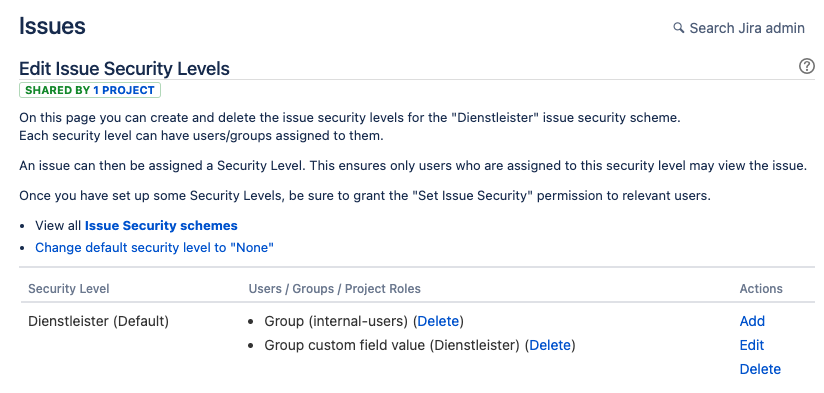Click the Group custom field value text
Image resolution: width=824 pixels, height=393 pixels.
[x=392, y=345]
